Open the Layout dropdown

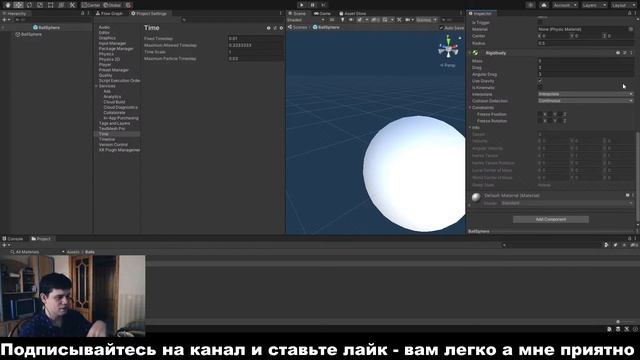tap(623, 5)
